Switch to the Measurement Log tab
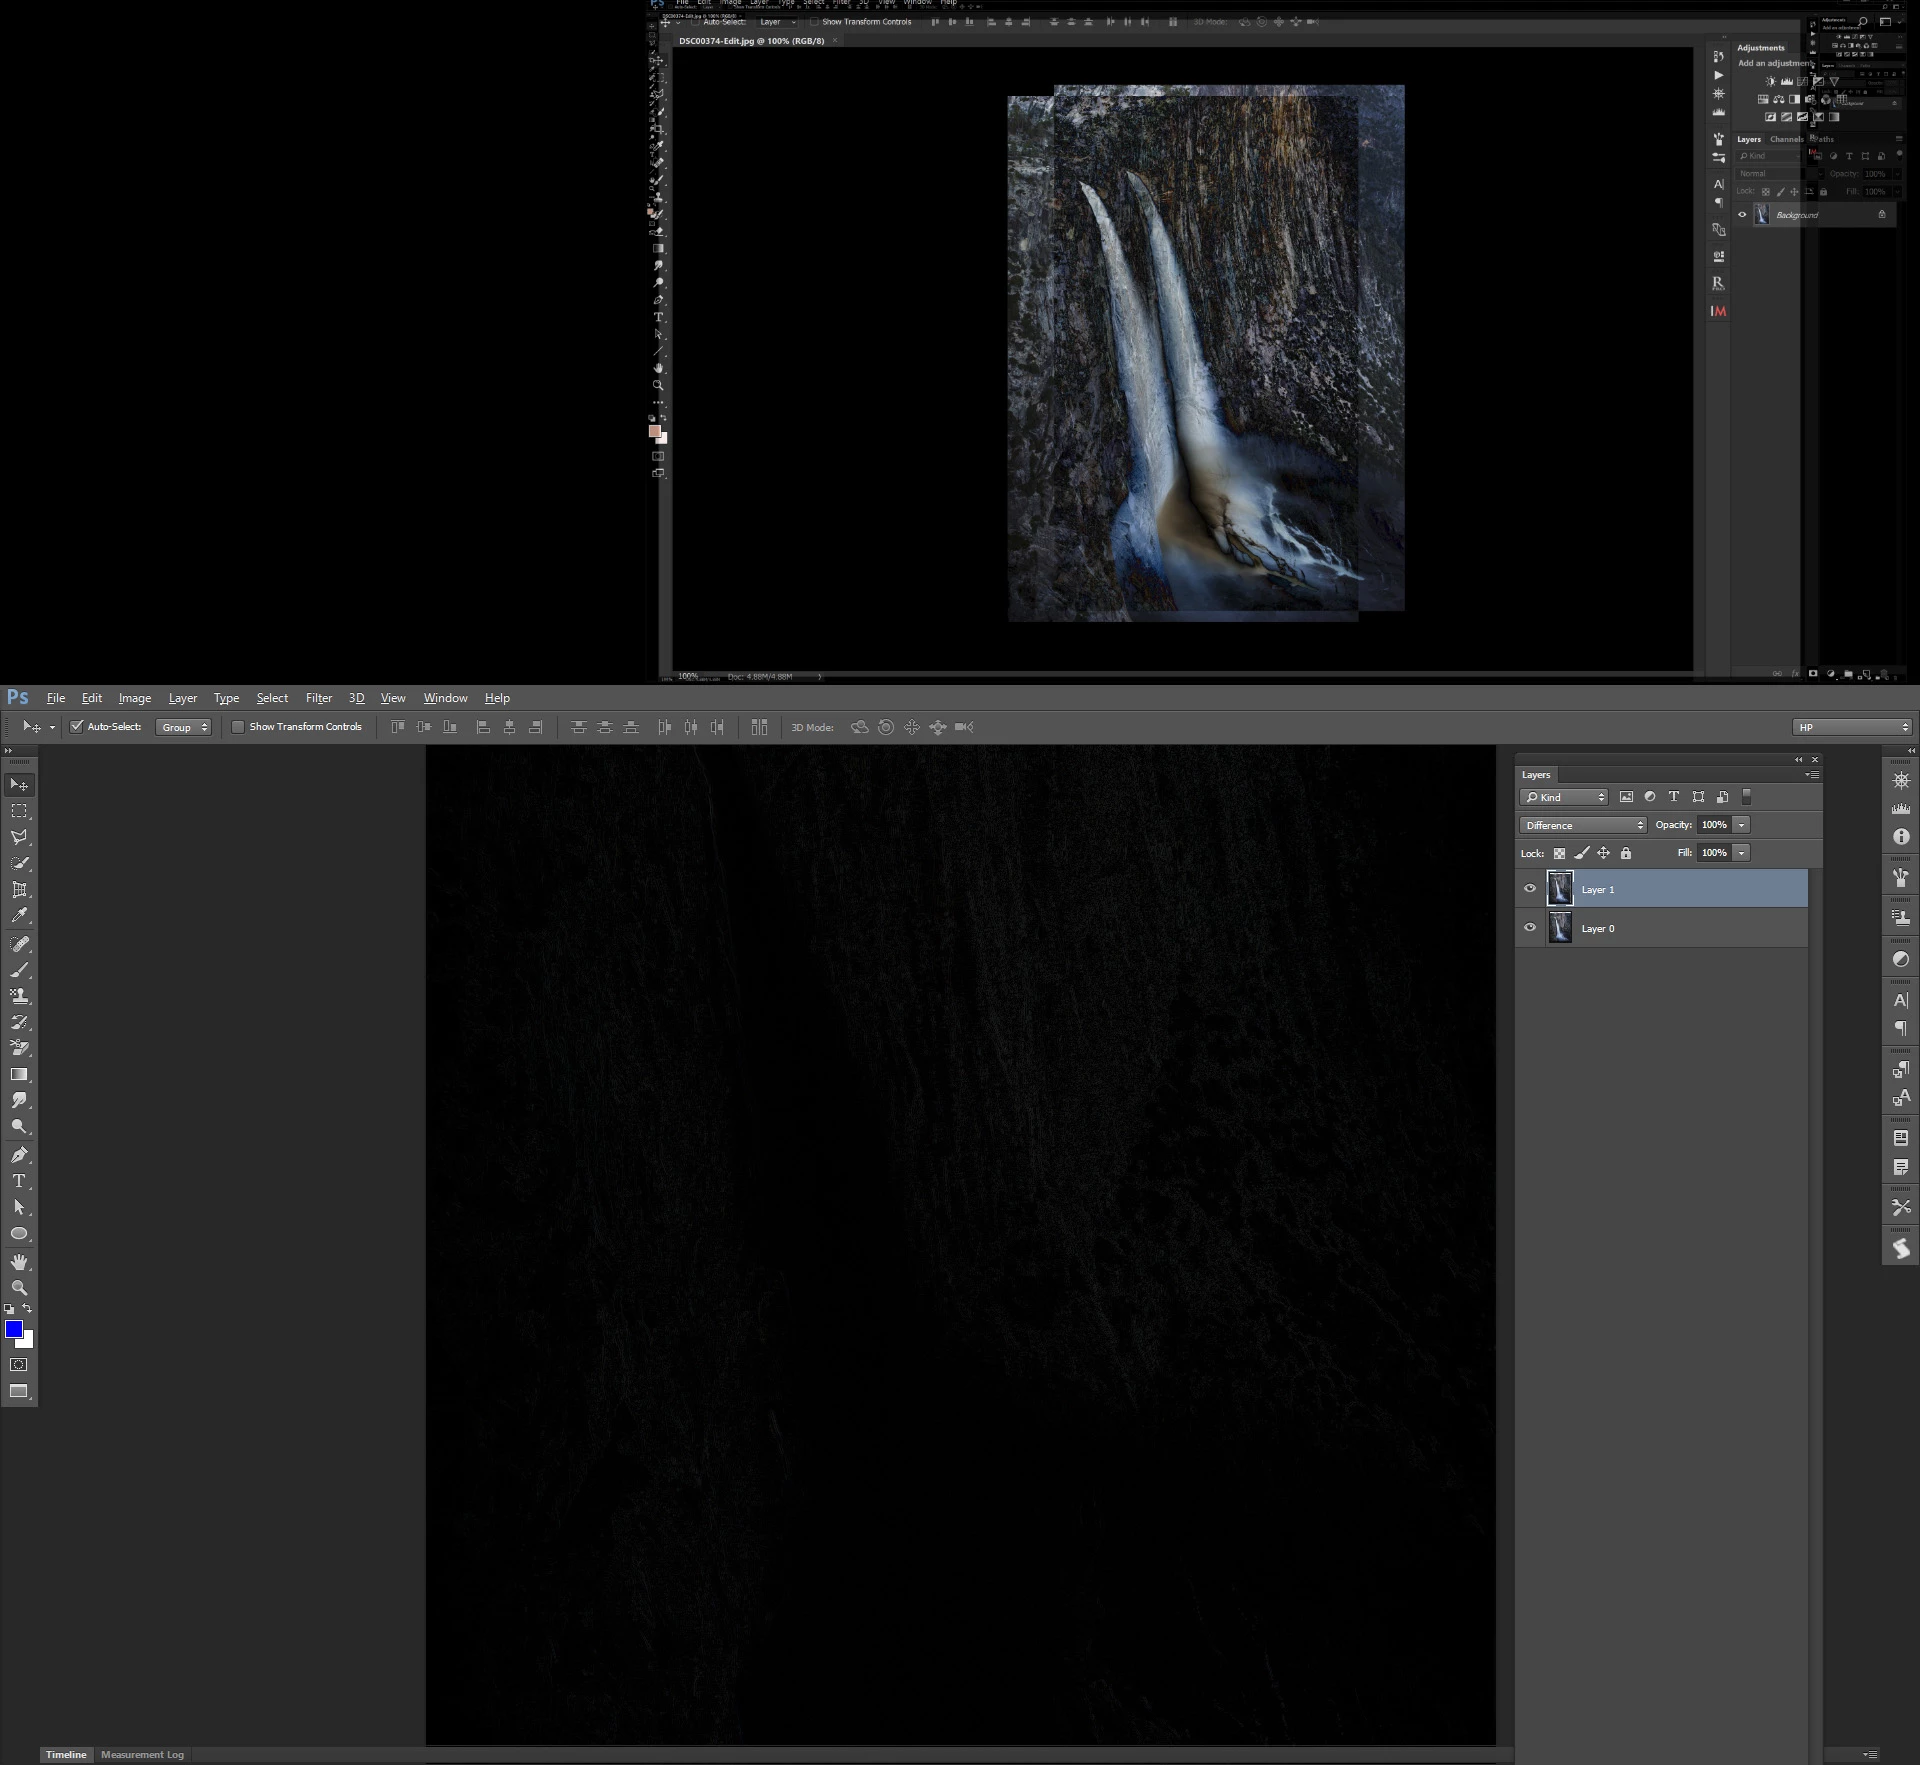1920x1765 pixels. (x=142, y=1754)
